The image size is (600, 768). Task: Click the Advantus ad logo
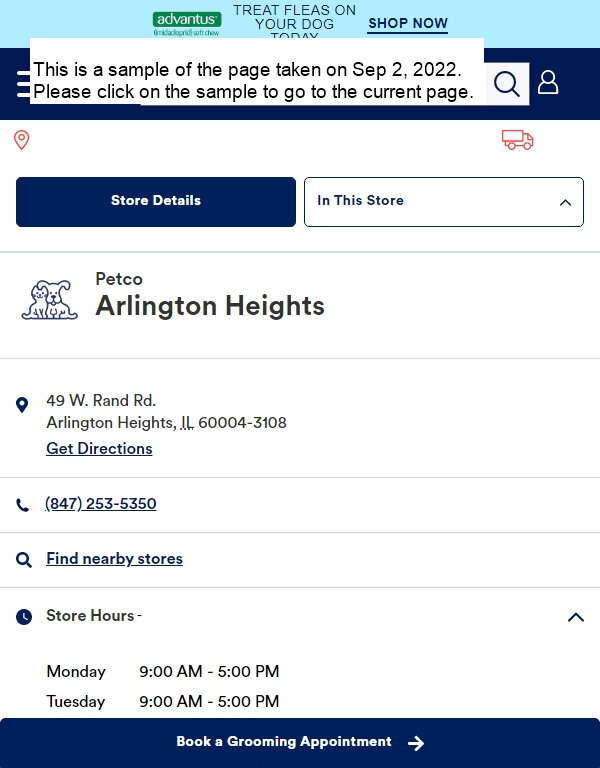point(187,24)
